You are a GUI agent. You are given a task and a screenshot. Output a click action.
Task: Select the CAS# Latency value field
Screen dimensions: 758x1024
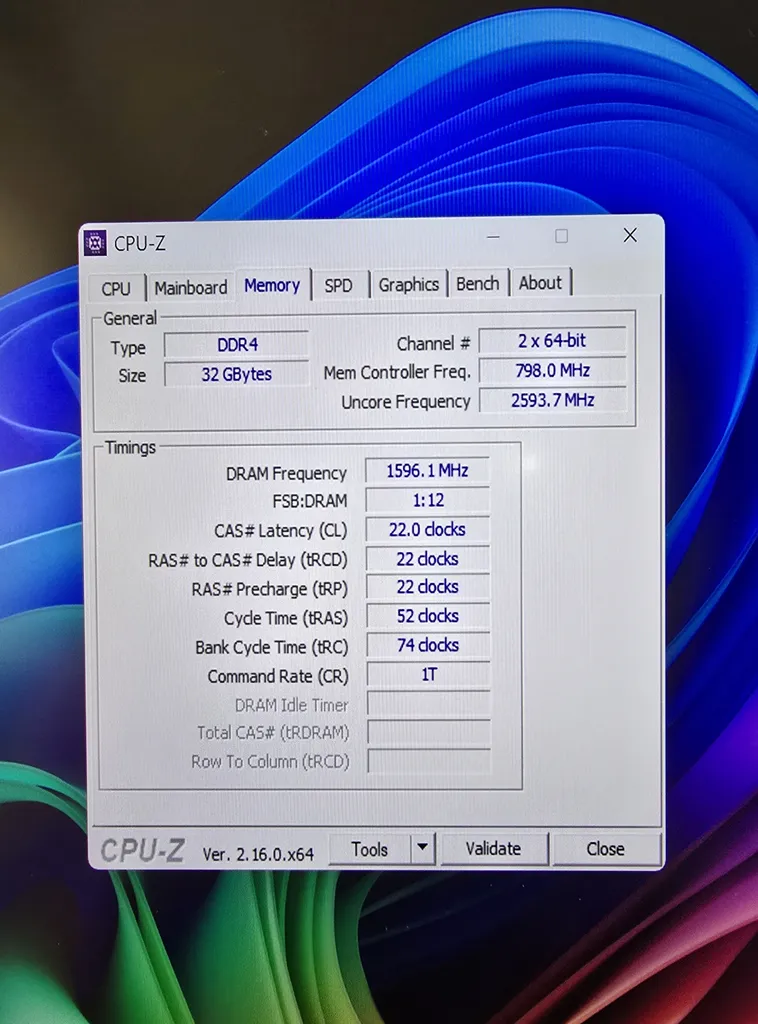427,530
